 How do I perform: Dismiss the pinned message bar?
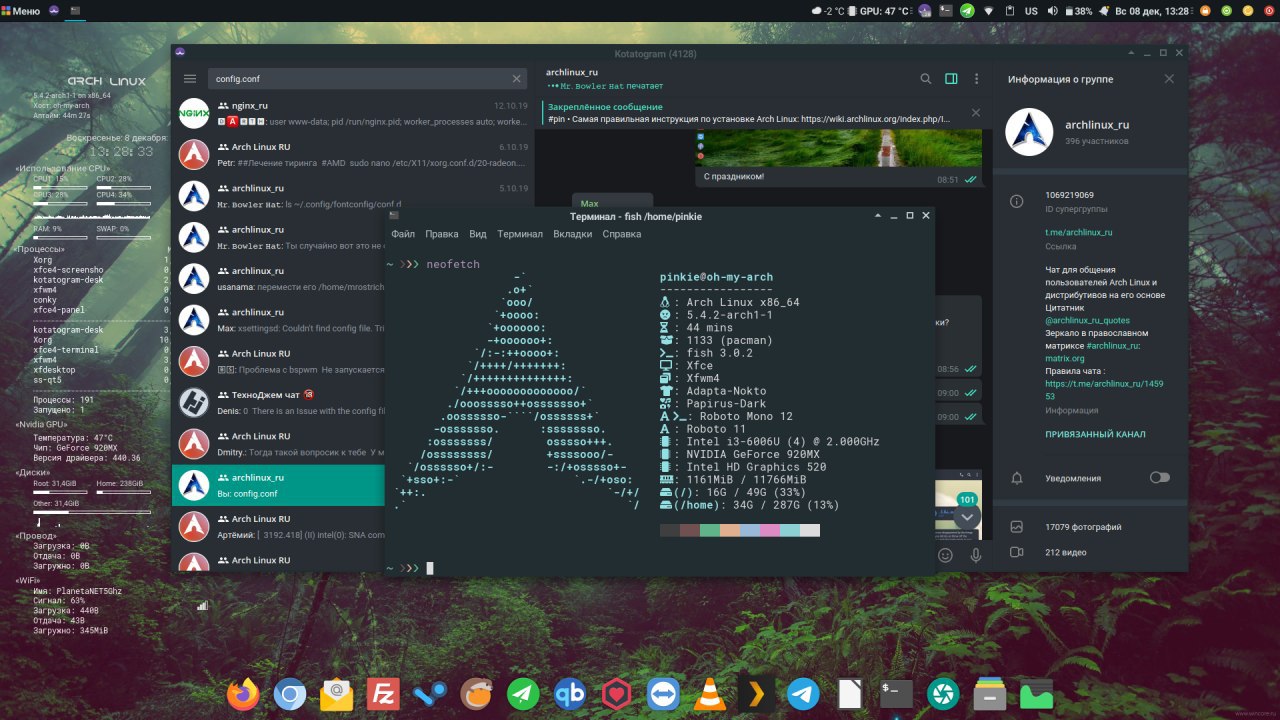pyautogui.click(x=976, y=113)
